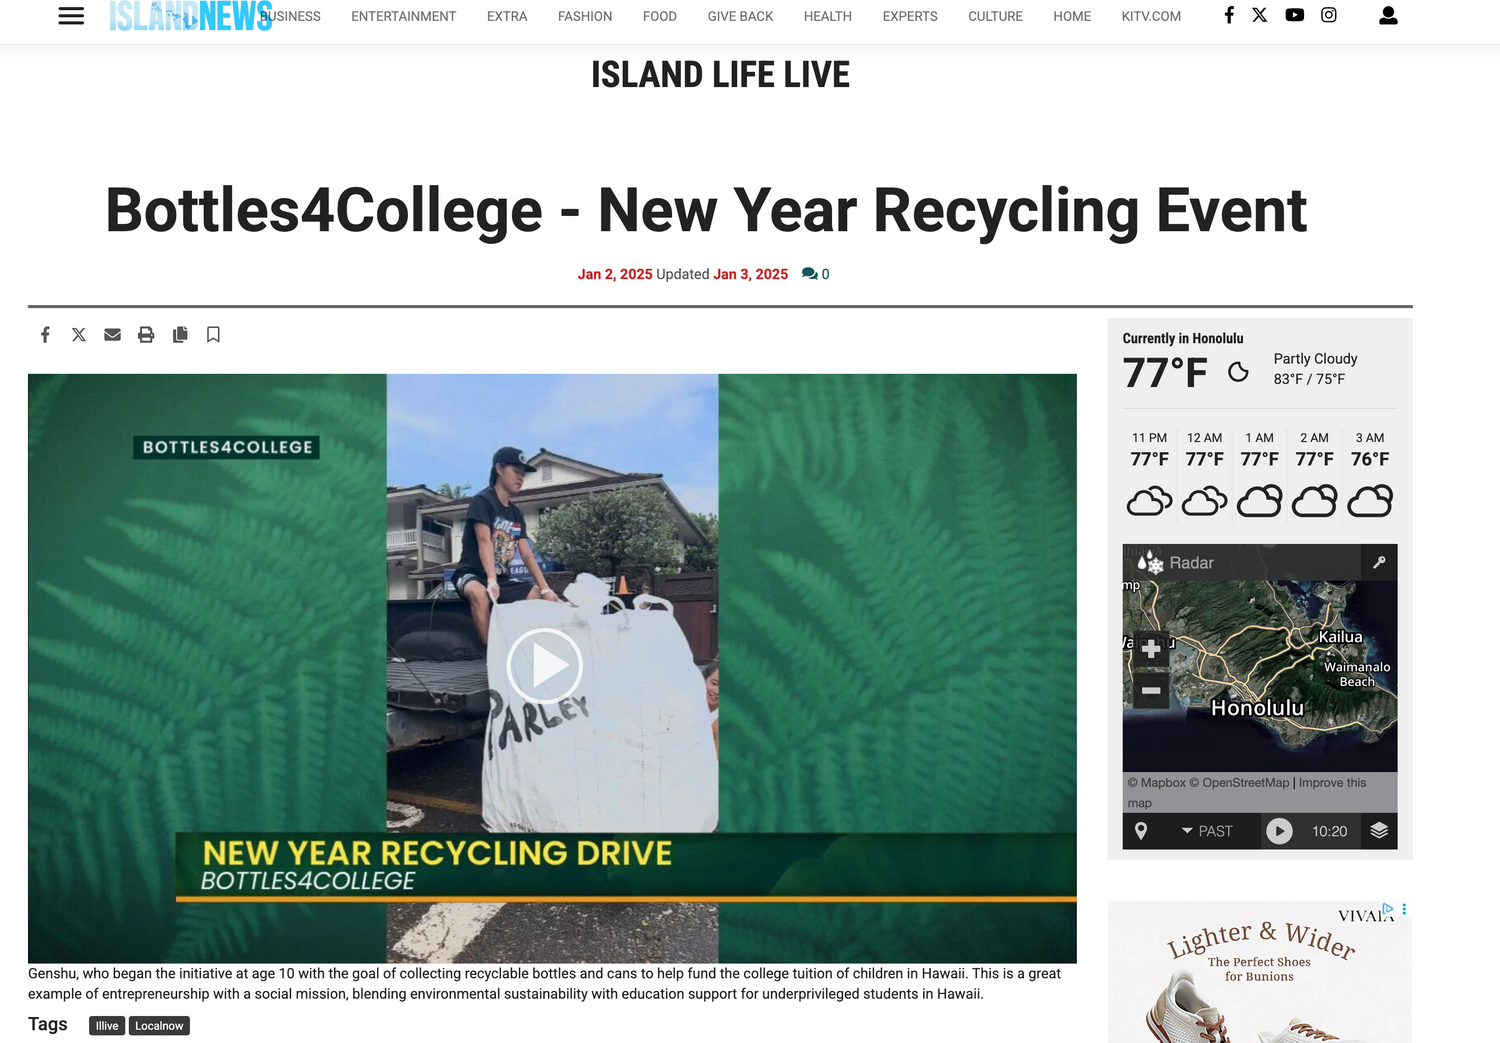Open the Facebook page from header
1500x1043 pixels.
1229,15
